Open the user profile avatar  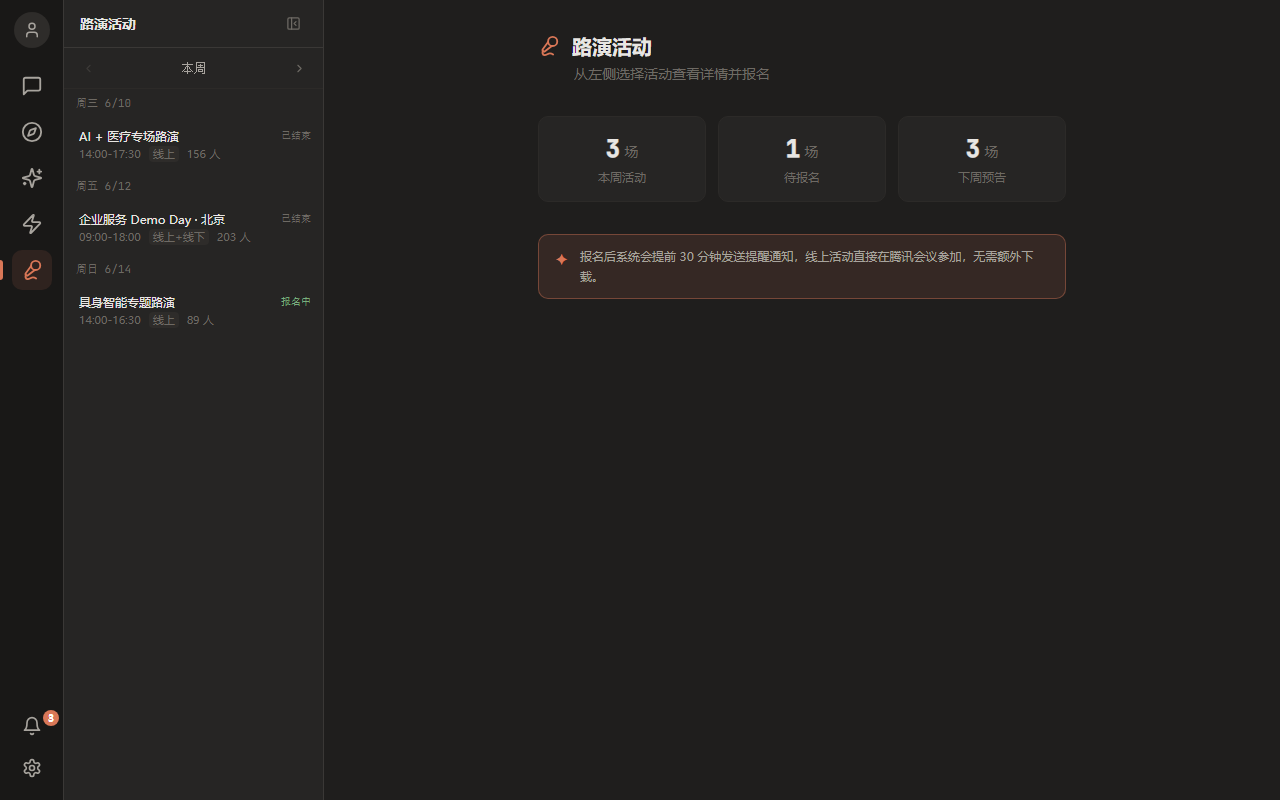(x=32, y=30)
